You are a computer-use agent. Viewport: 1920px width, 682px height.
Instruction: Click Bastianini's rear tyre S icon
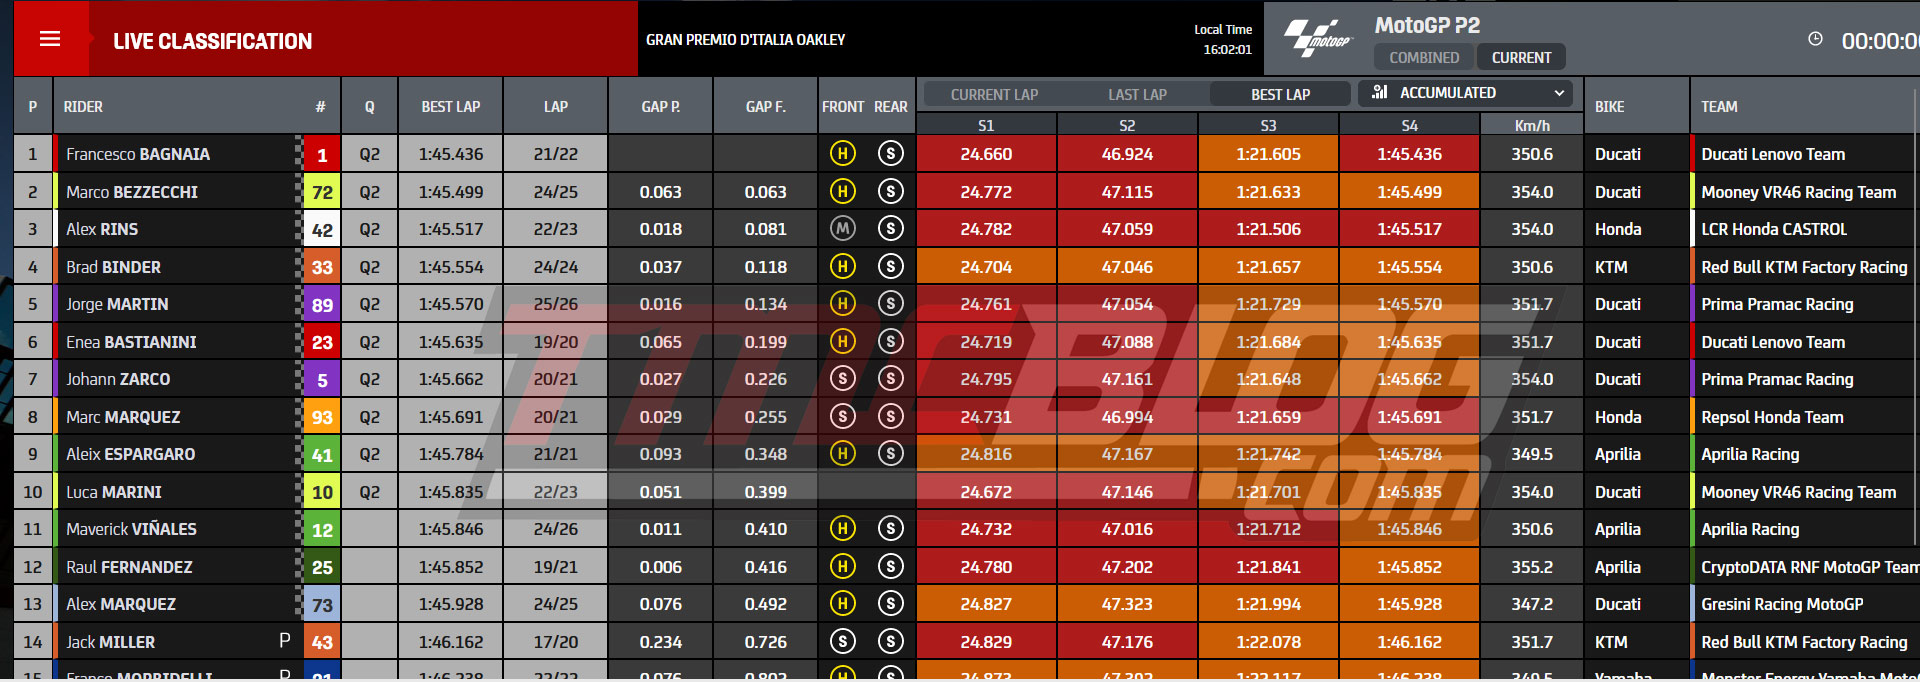tap(890, 341)
